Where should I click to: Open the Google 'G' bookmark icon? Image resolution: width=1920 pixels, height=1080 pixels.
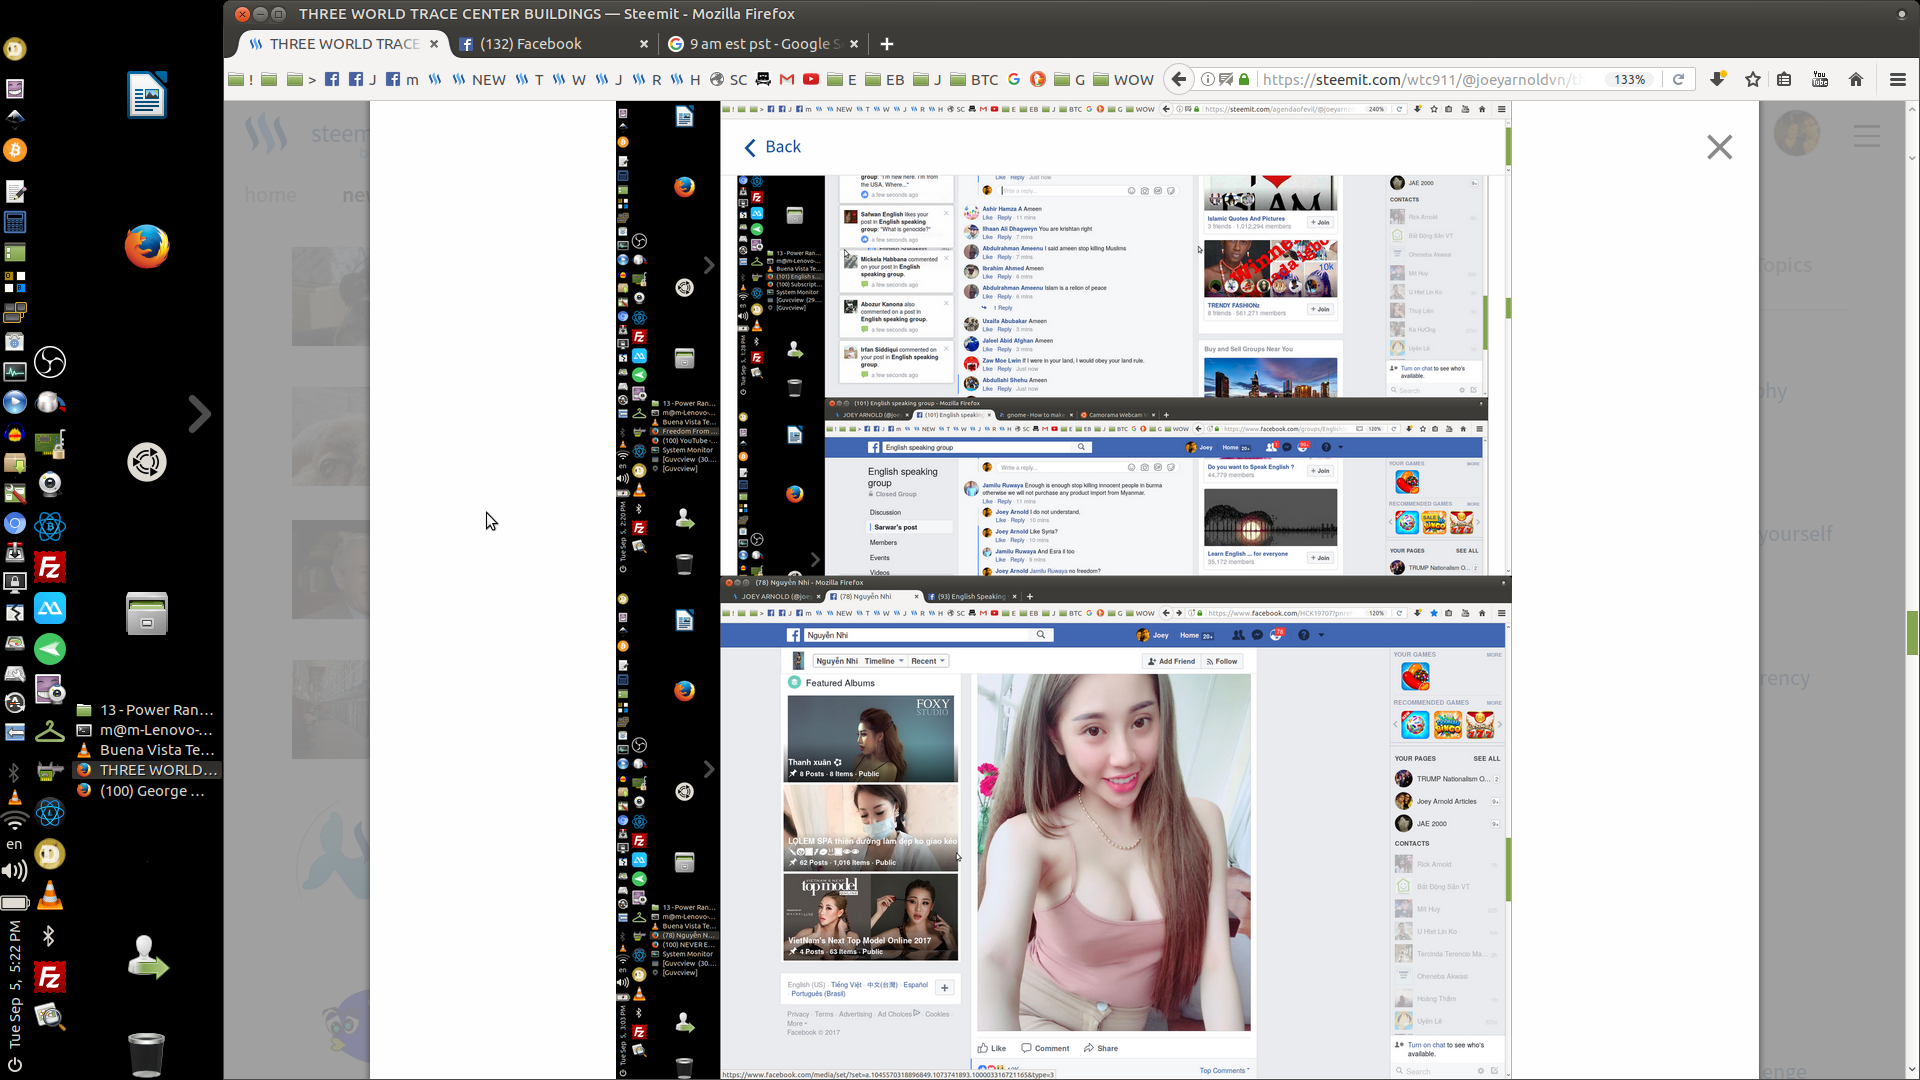(1014, 79)
